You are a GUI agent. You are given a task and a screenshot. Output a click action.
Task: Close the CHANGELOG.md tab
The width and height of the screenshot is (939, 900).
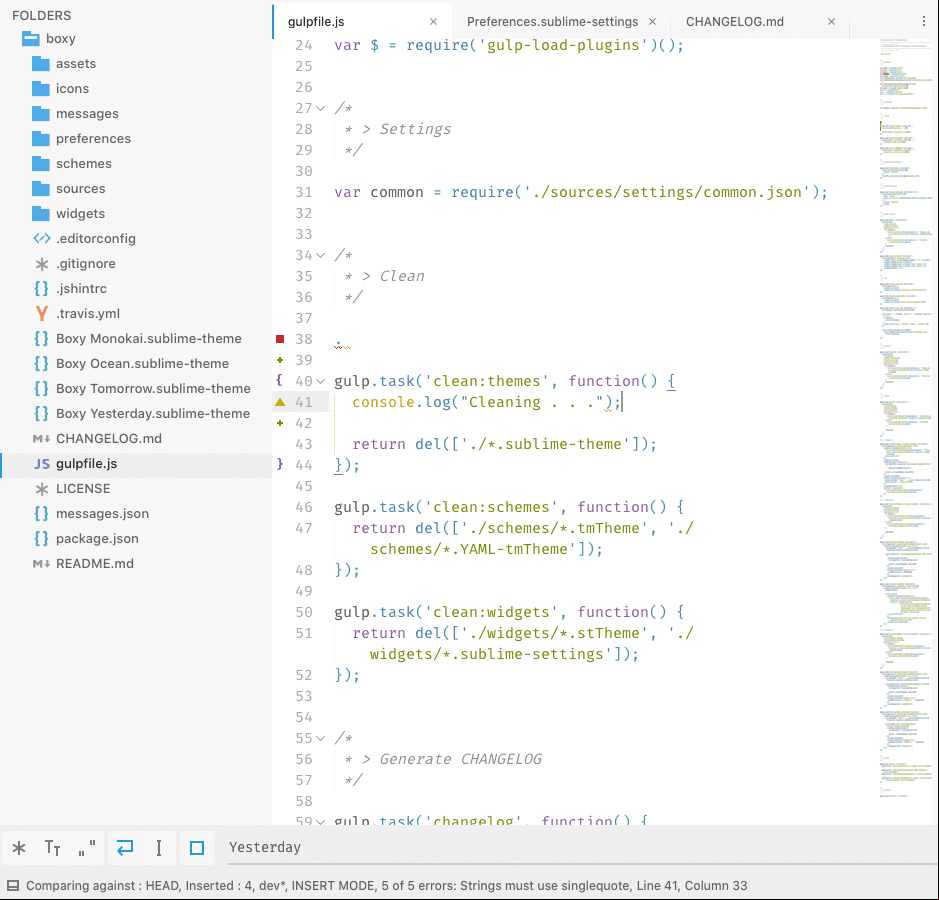click(x=831, y=22)
